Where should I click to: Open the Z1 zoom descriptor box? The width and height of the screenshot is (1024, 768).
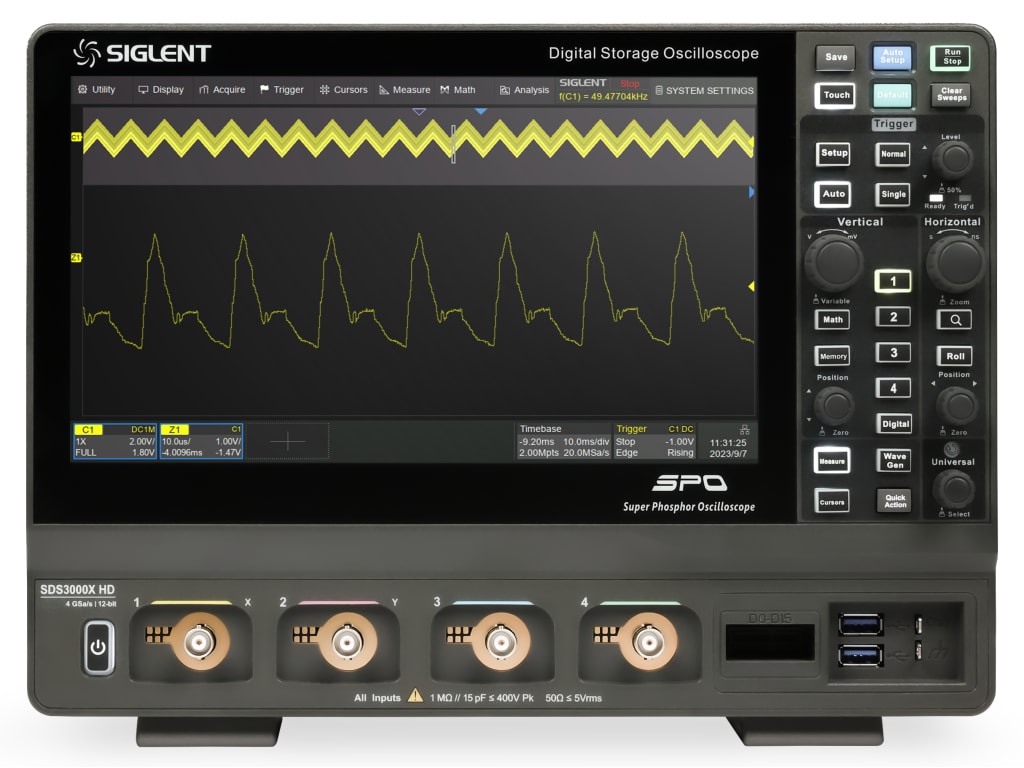200,438
